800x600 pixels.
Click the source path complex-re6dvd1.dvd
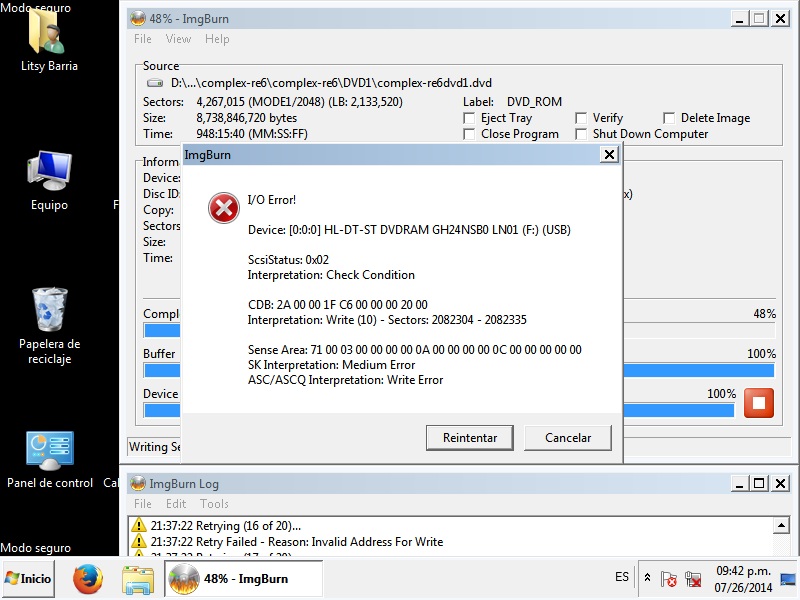coord(331,83)
